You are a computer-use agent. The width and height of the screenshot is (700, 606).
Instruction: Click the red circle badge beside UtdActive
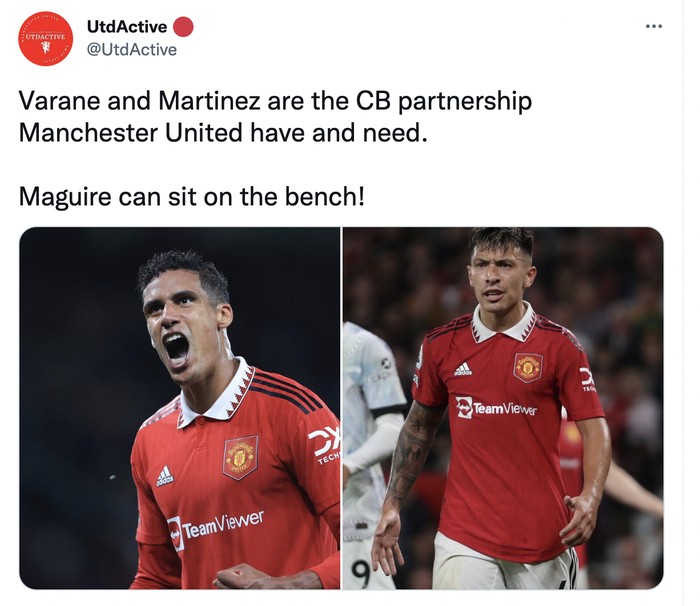183,27
